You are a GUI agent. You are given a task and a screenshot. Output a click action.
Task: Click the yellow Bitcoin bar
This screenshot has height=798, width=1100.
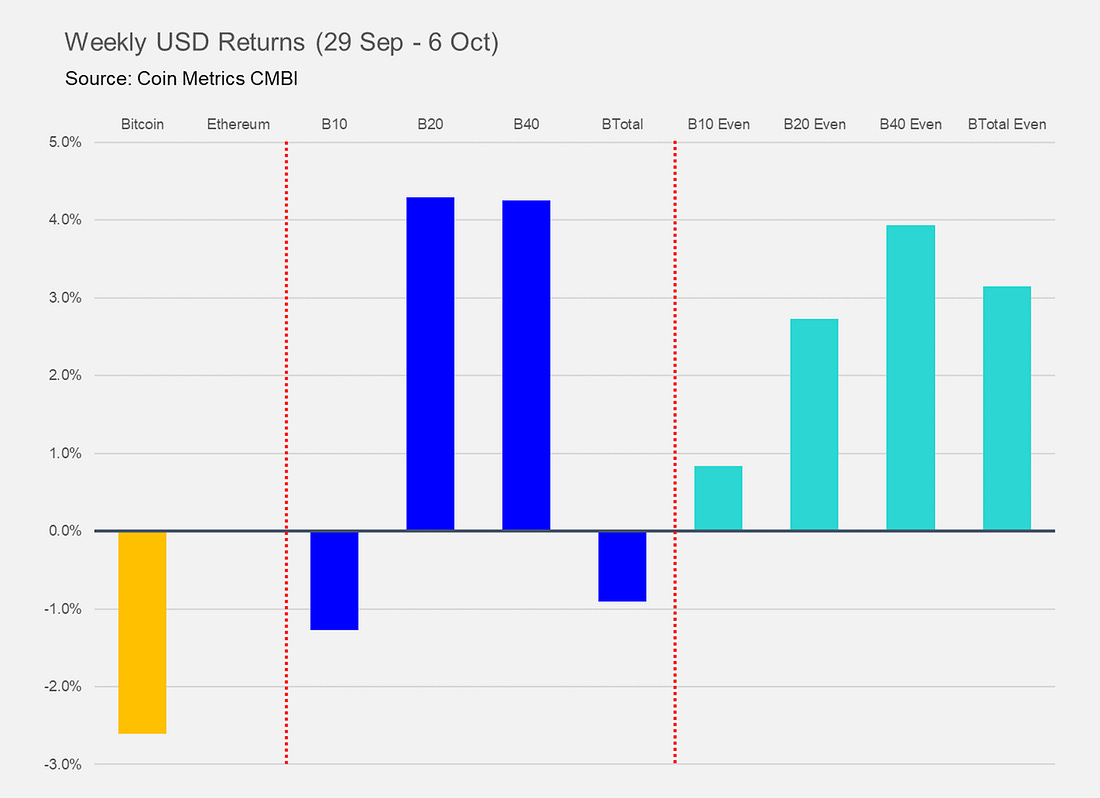coord(142,633)
